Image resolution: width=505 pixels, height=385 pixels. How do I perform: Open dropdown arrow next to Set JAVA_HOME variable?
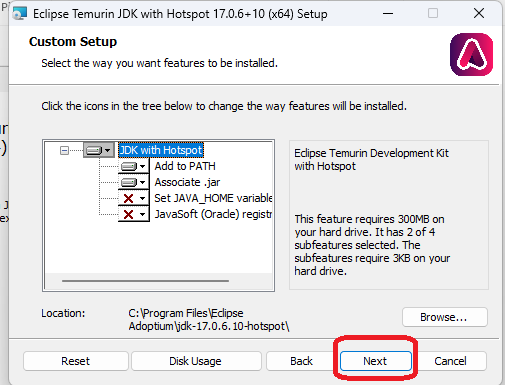(143, 198)
